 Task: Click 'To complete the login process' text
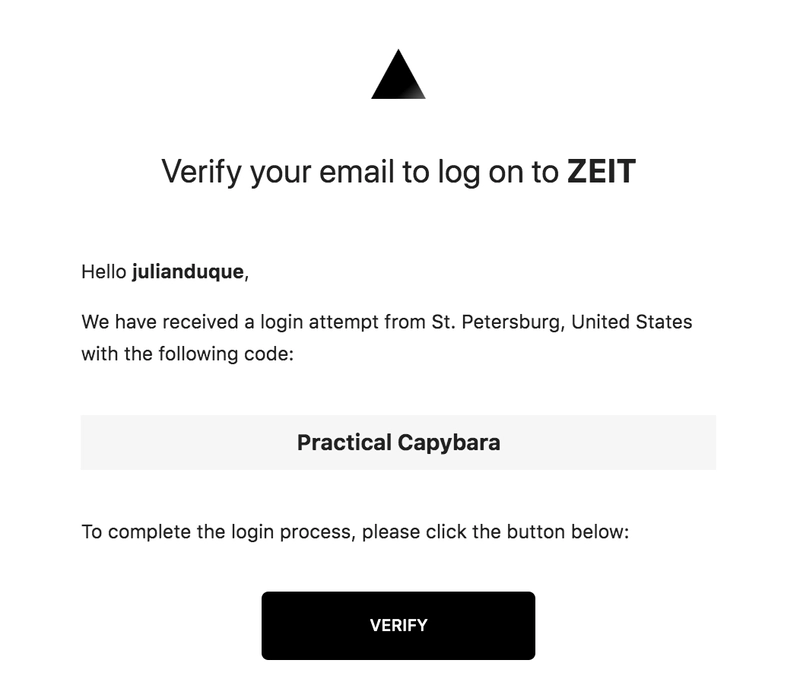(216, 532)
